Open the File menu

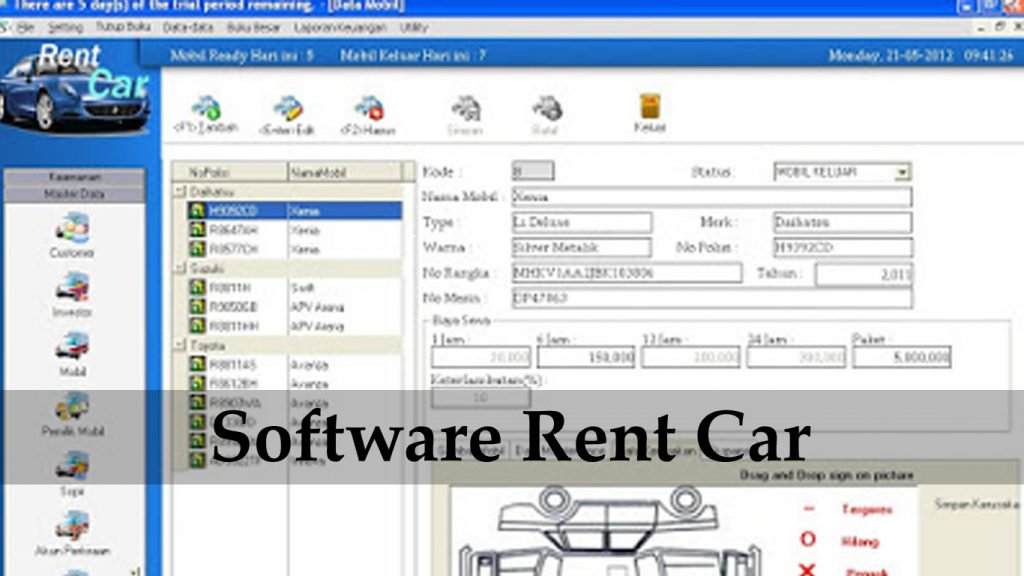(x=25, y=27)
